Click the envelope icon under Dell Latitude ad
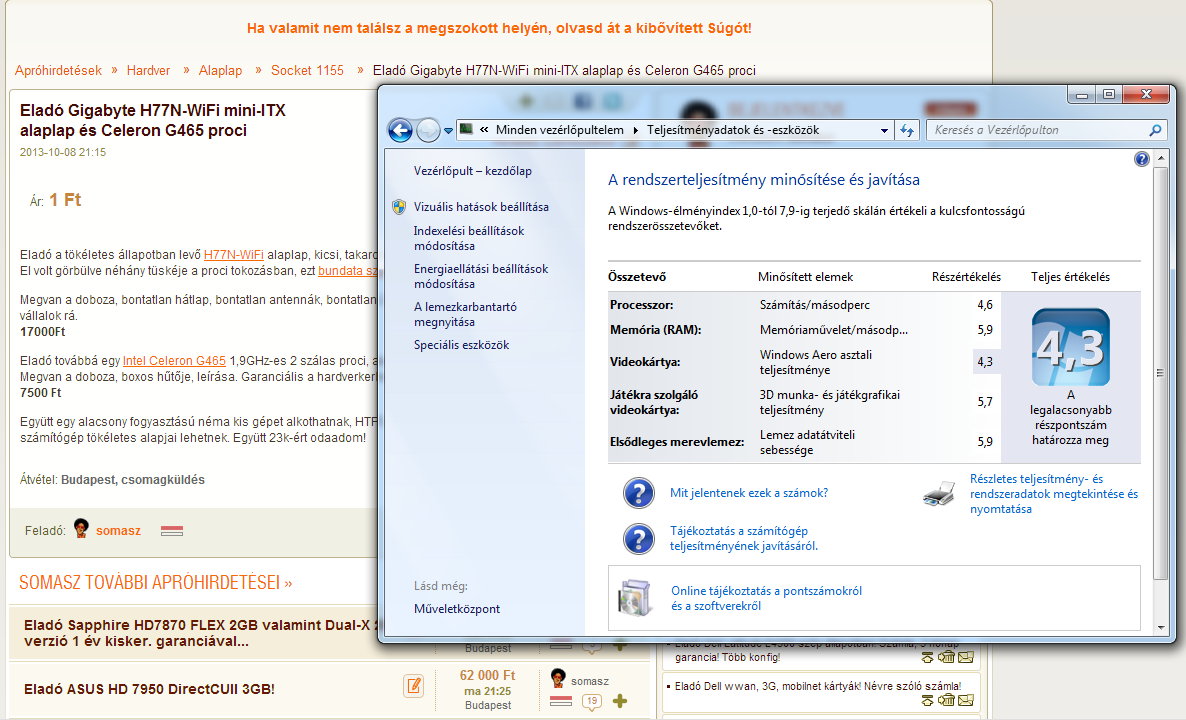 (966, 656)
